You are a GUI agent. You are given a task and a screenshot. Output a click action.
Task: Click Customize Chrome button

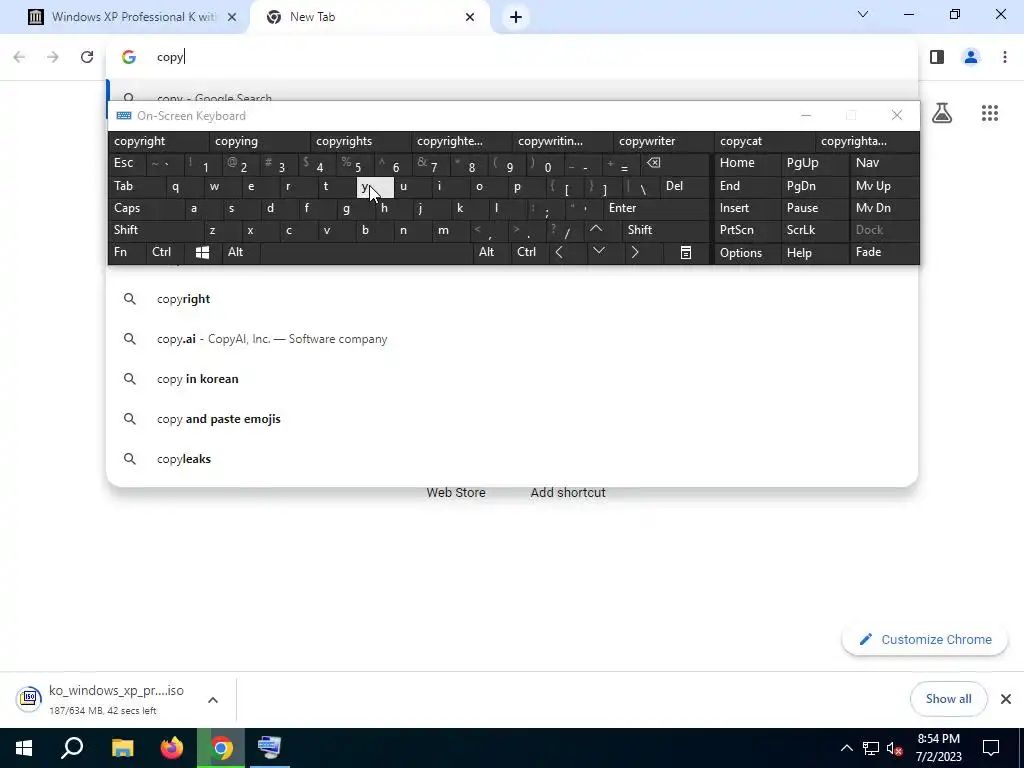tap(925, 639)
